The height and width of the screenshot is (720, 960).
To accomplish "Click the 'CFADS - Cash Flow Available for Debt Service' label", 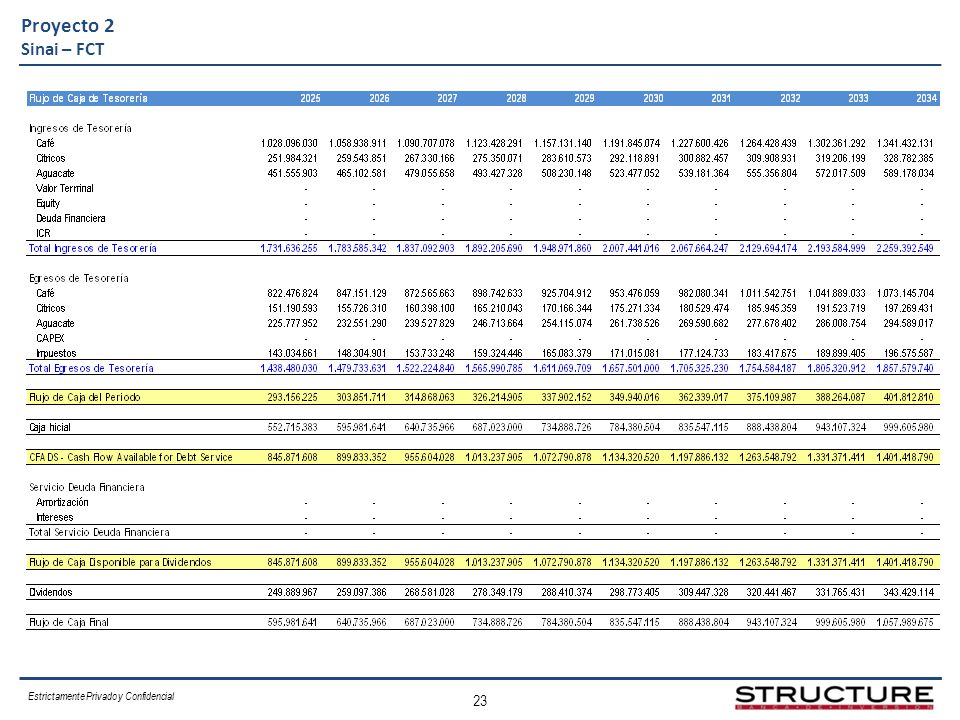I will 130,457.
